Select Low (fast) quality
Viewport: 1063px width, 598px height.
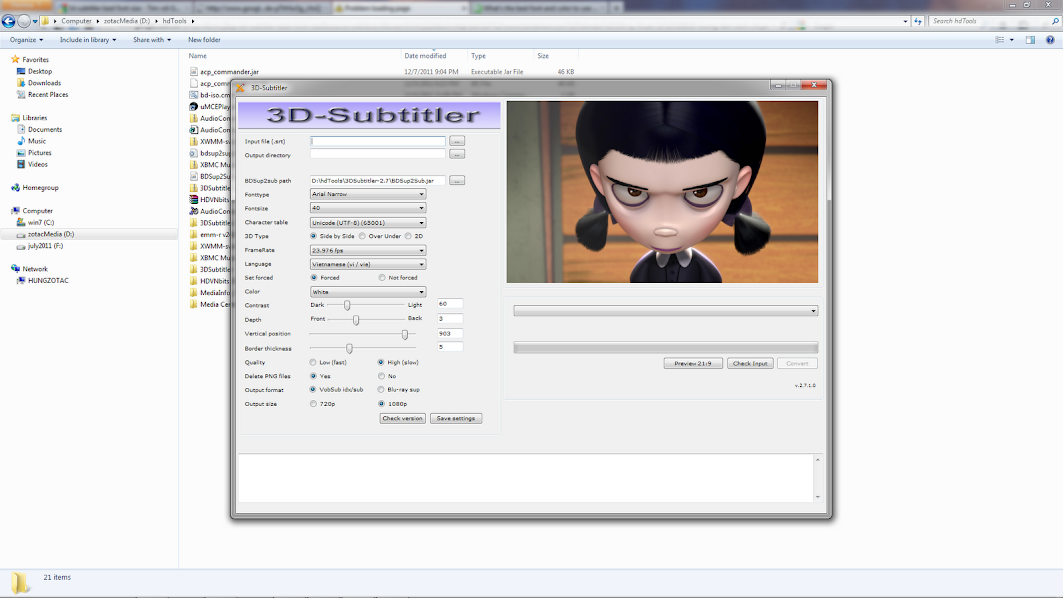[x=313, y=362]
